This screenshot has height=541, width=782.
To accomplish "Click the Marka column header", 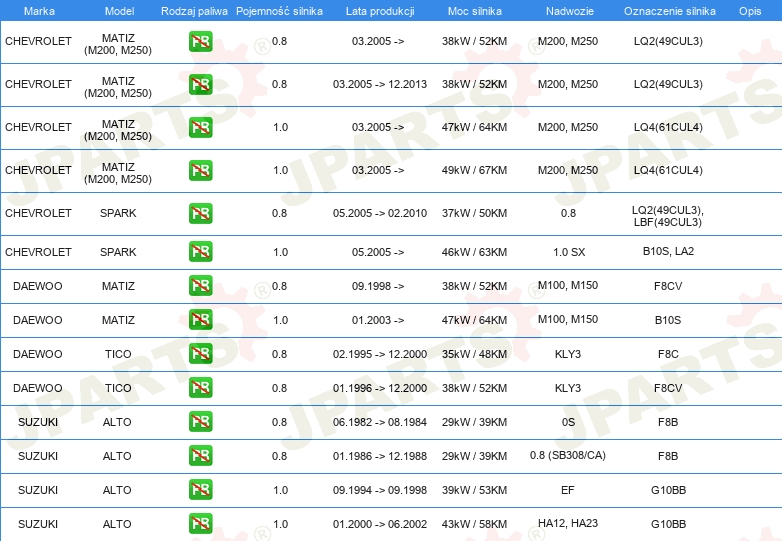I will [39, 11].
